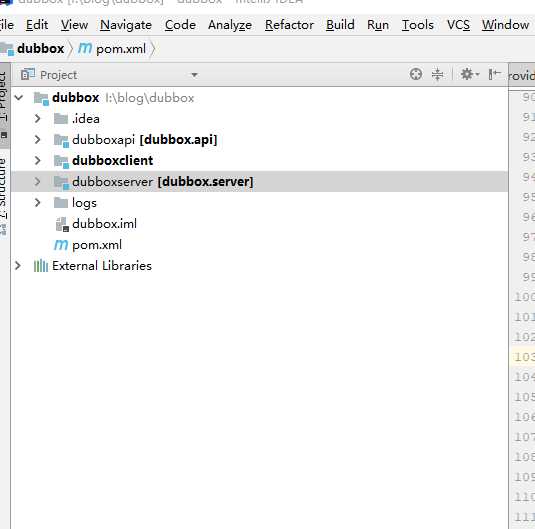
Task: Click the External Libraries icon
Action: point(41,266)
